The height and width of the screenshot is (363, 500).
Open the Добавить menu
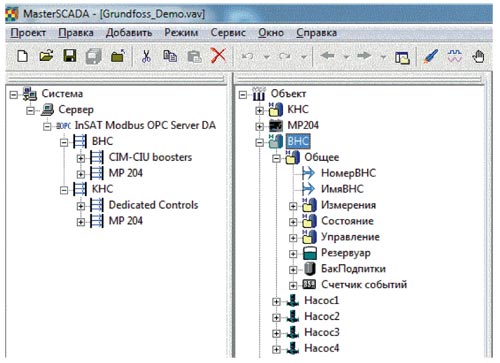click(129, 33)
